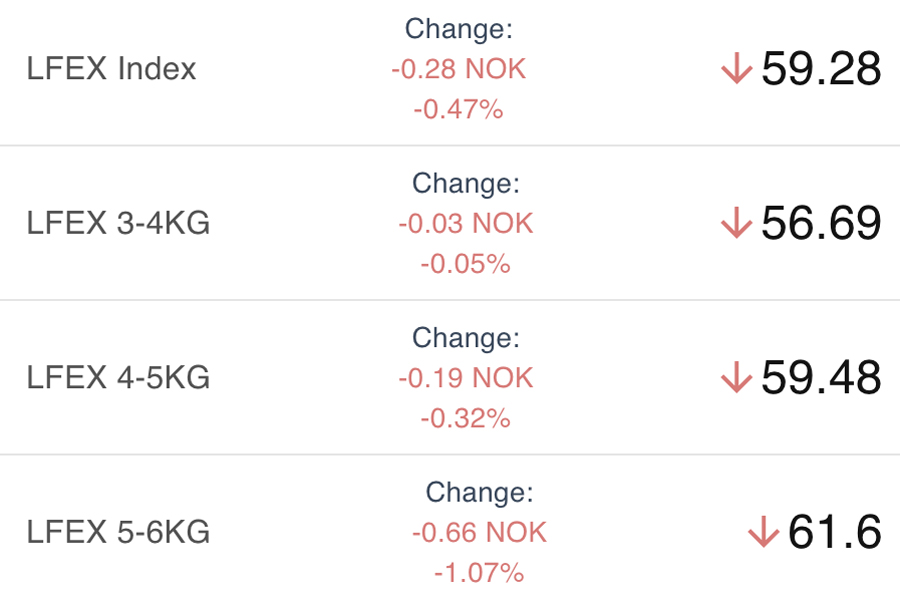
Task: Click the down arrow beside 56.69
Action: (736, 224)
